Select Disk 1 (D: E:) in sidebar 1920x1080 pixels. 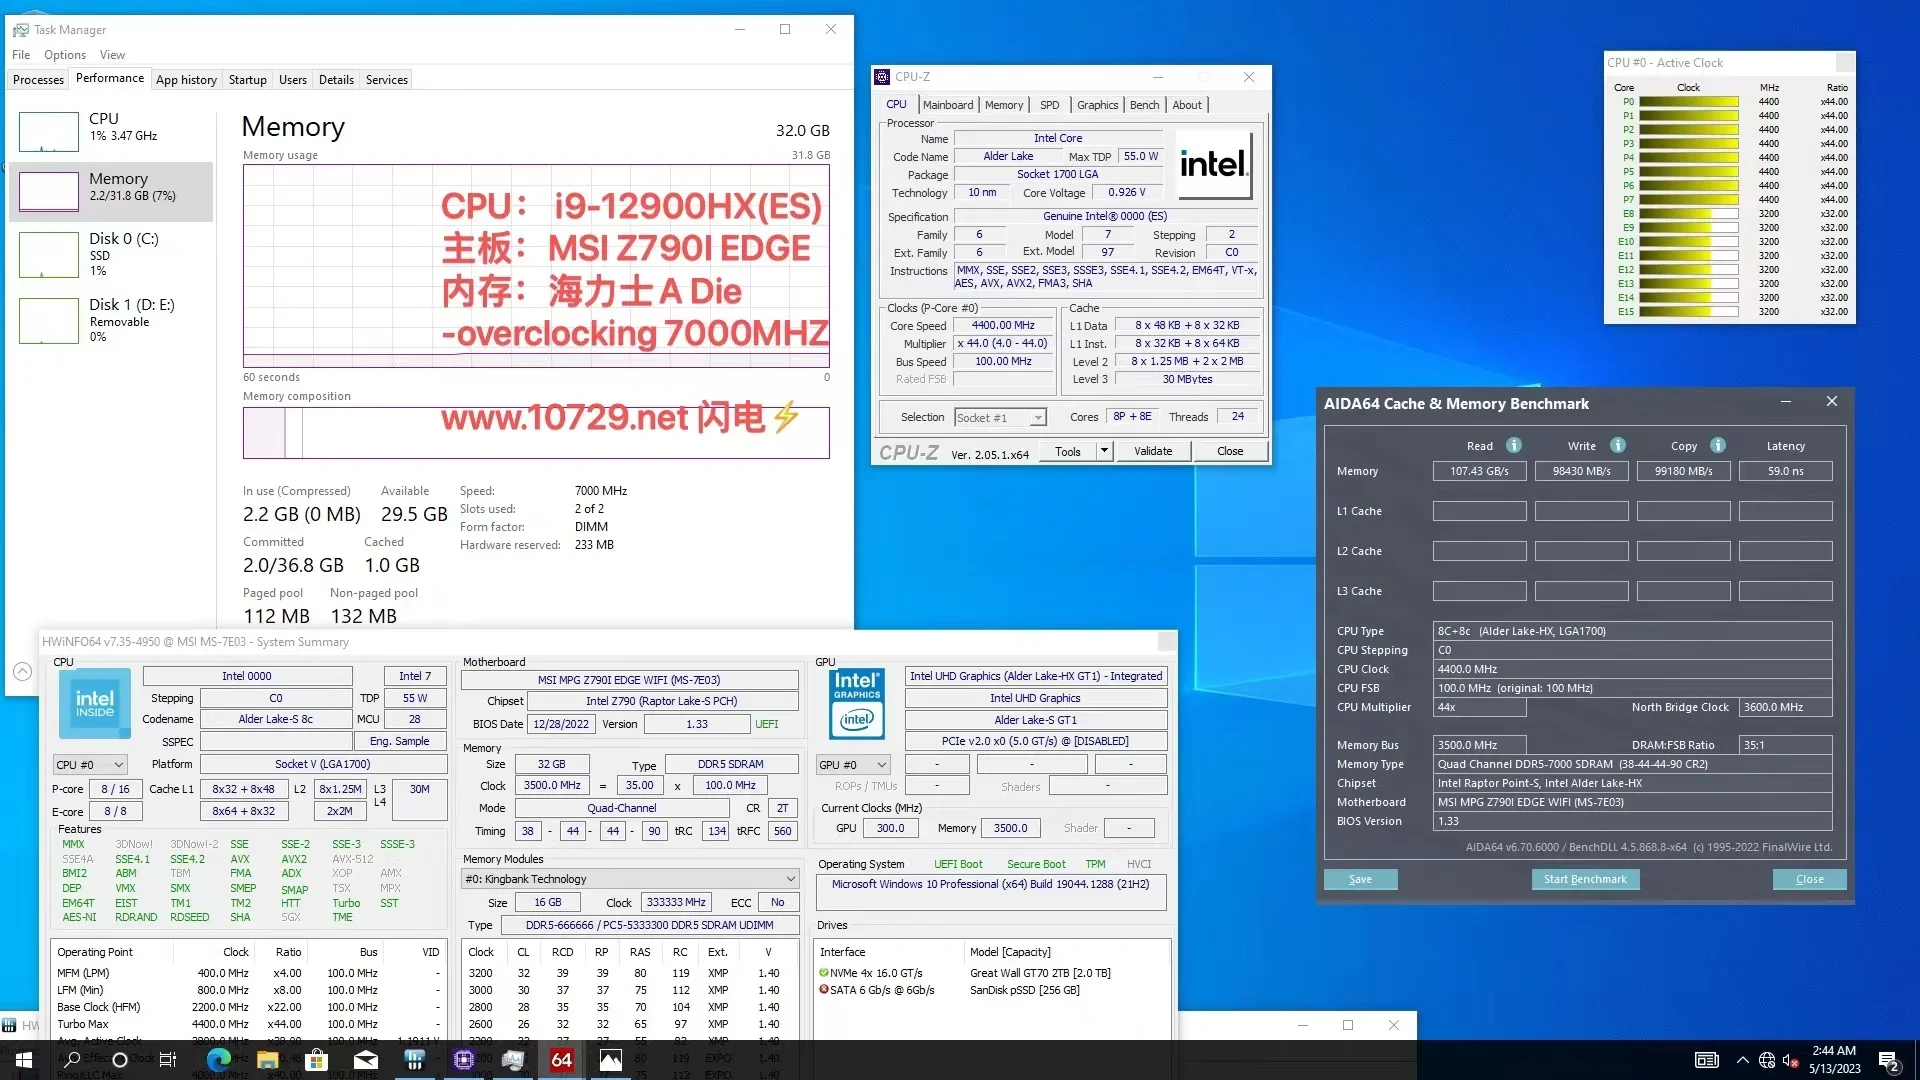(113, 320)
